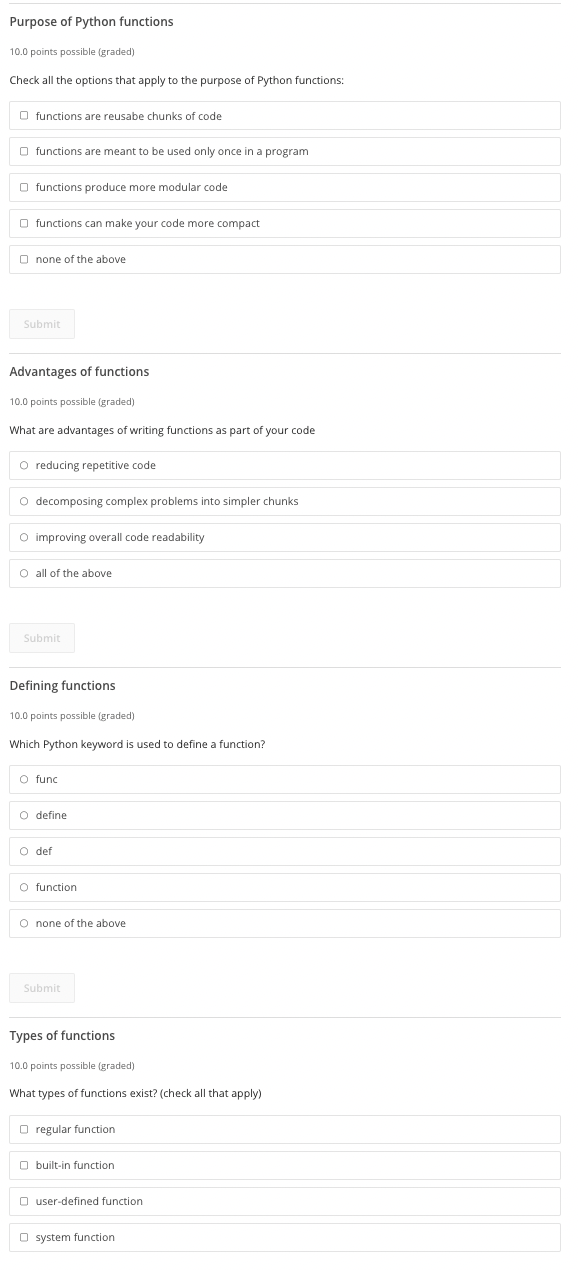
Task: Check "functions produce more modular code"
Action: point(24,187)
